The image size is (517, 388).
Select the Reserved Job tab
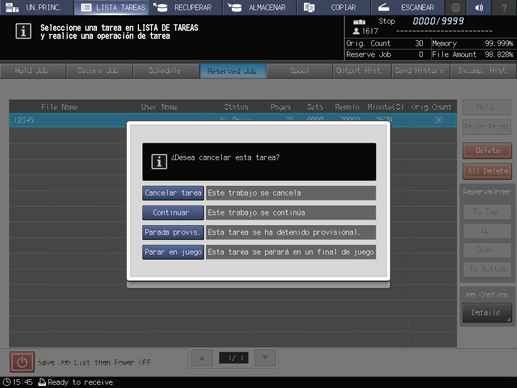pyautogui.click(x=233, y=71)
